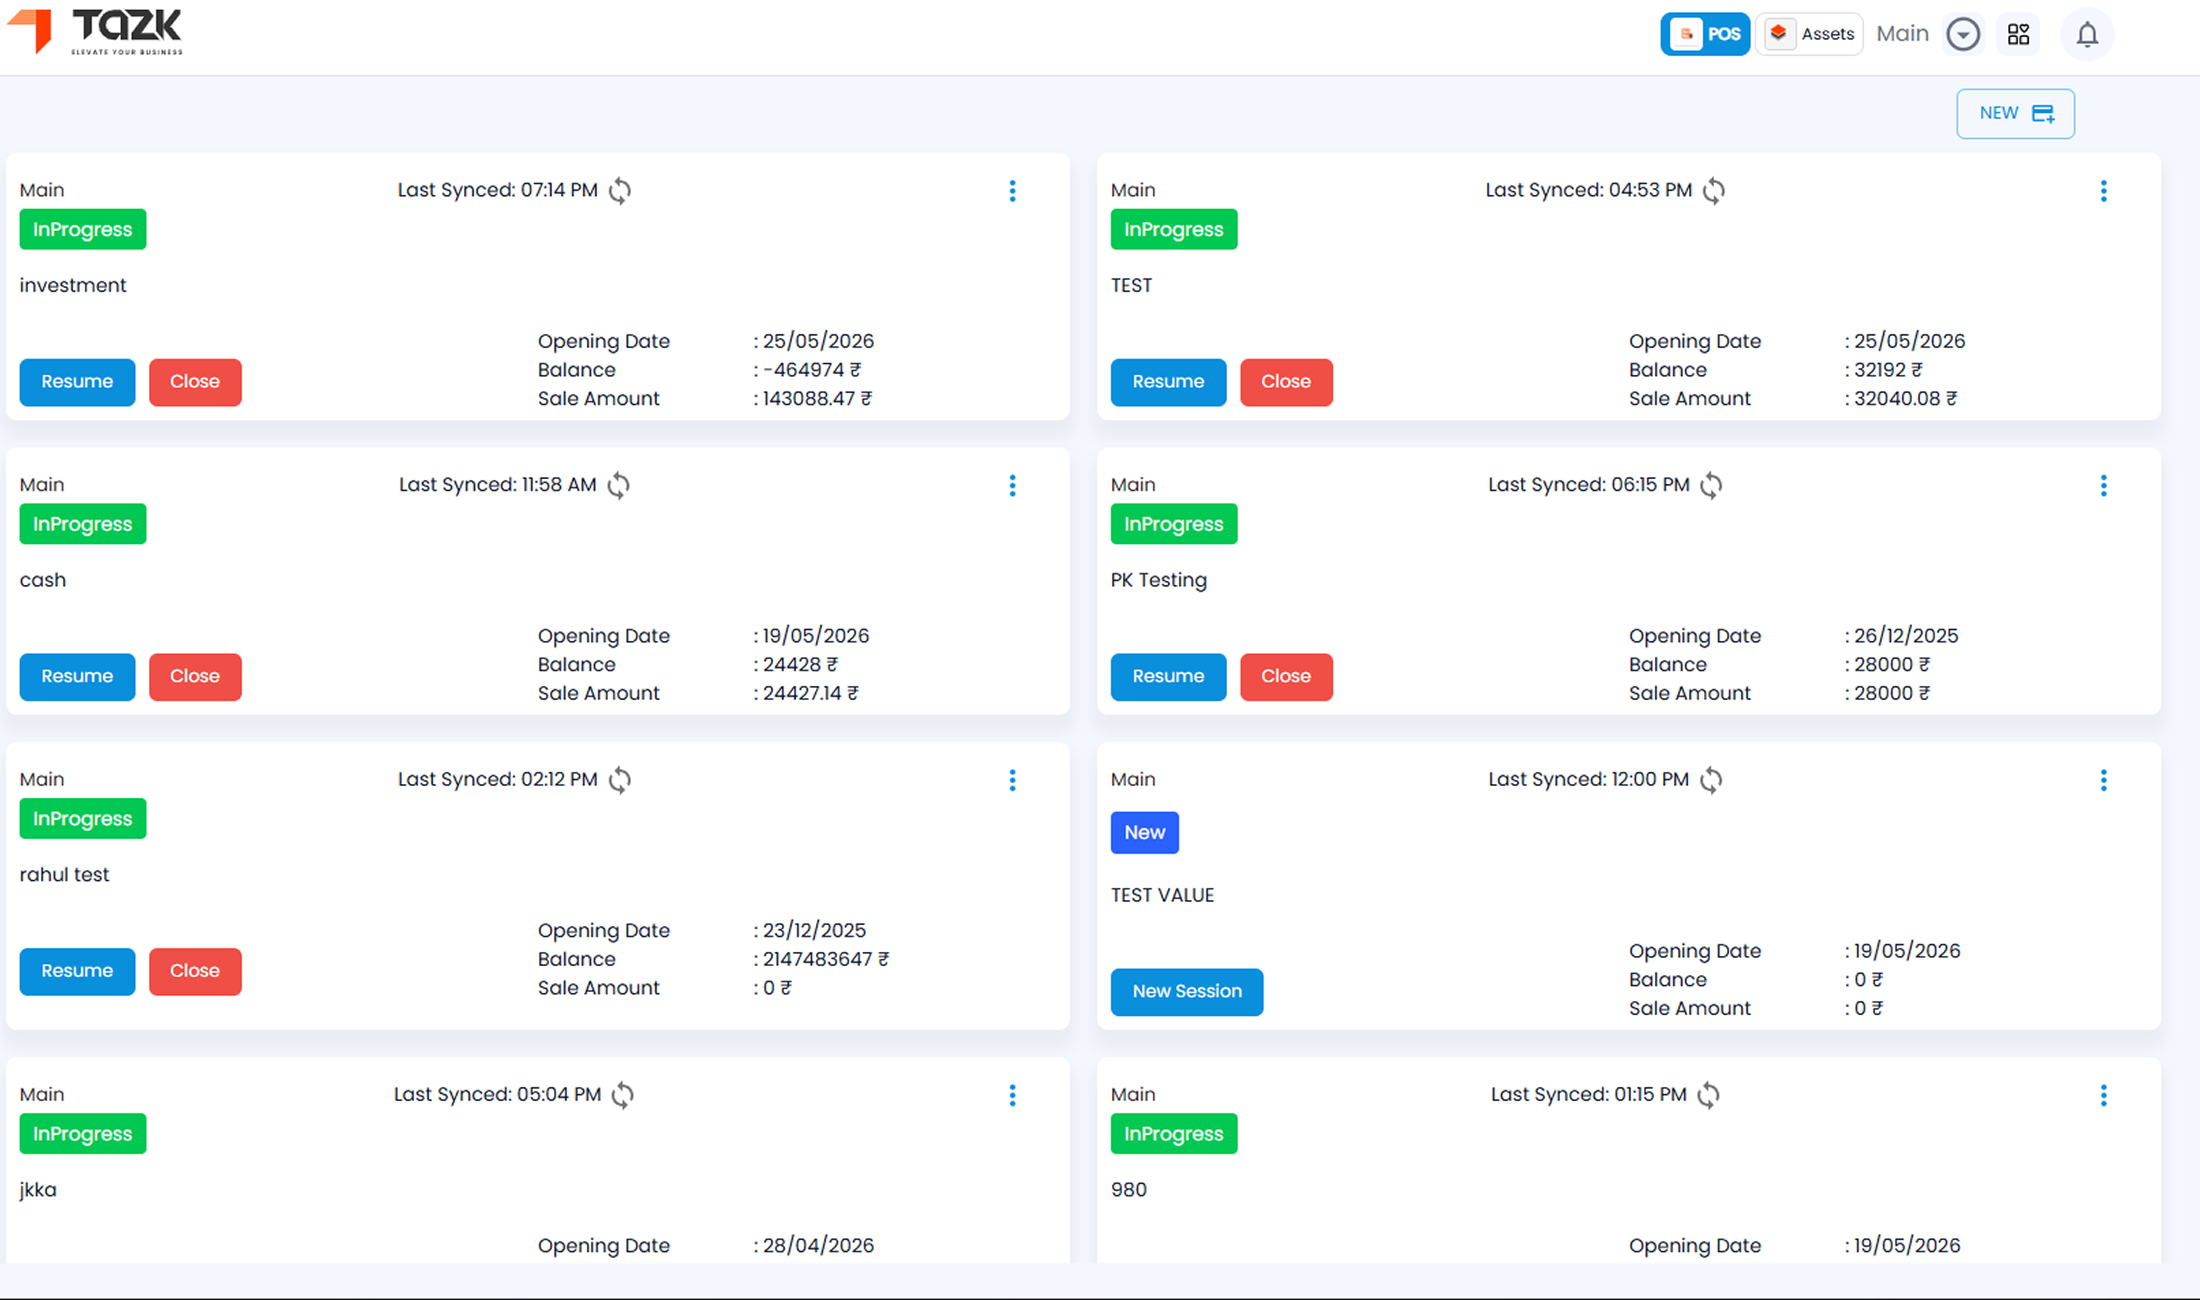Switch to the POS module
Viewport: 2200px width, 1300px height.
(x=1705, y=34)
